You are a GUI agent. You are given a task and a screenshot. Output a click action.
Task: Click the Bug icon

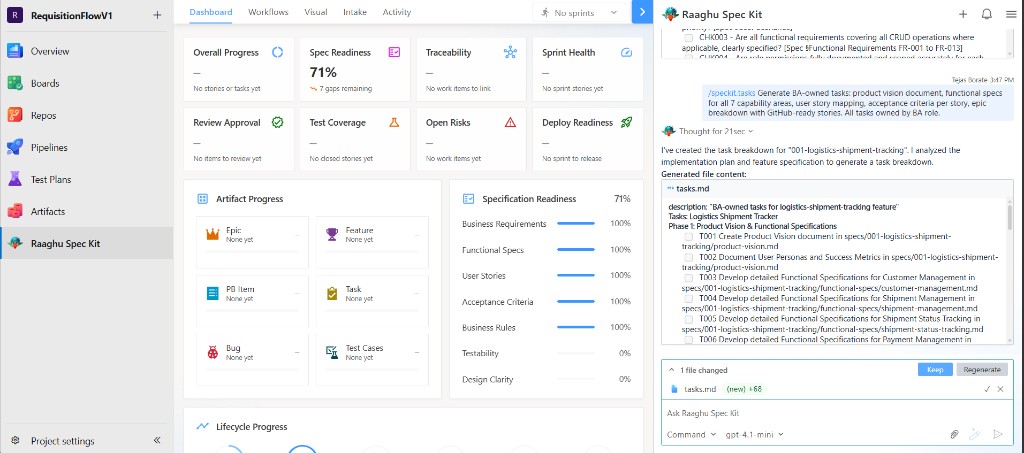click(x=212, y=352)
